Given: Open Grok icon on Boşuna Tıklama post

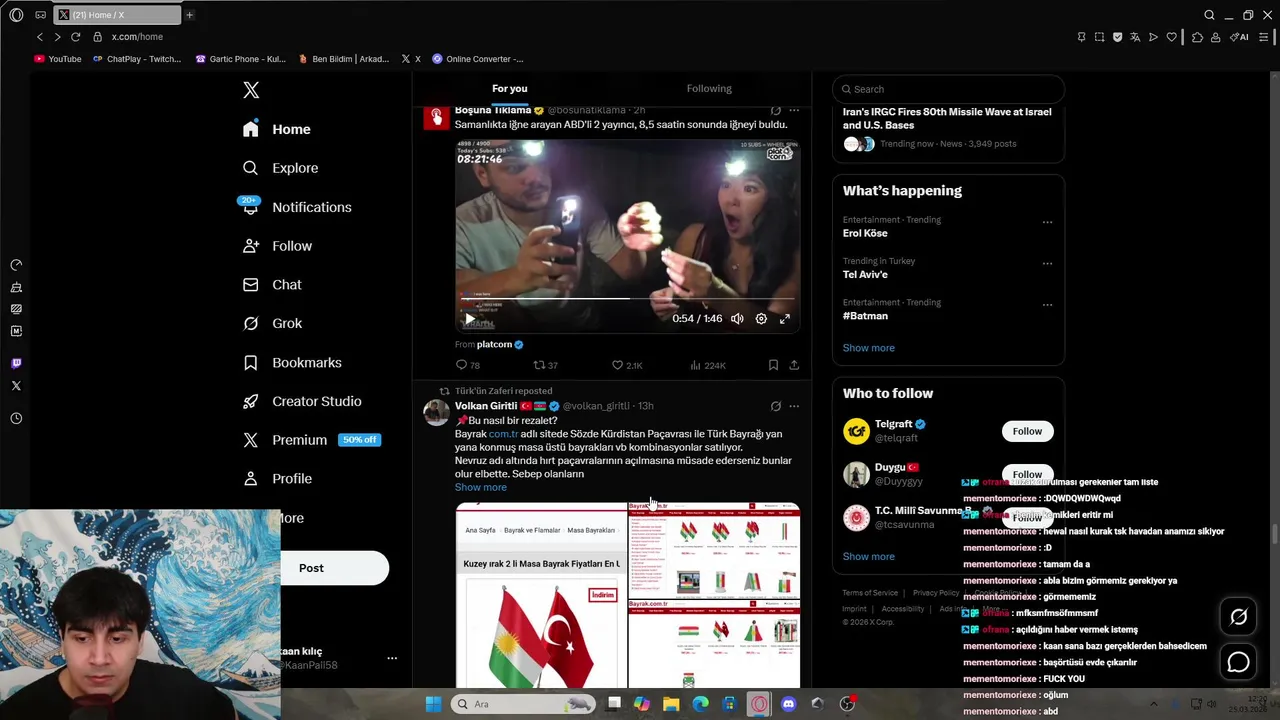Looking at the screenshot, I should click(x=775, y=110).
